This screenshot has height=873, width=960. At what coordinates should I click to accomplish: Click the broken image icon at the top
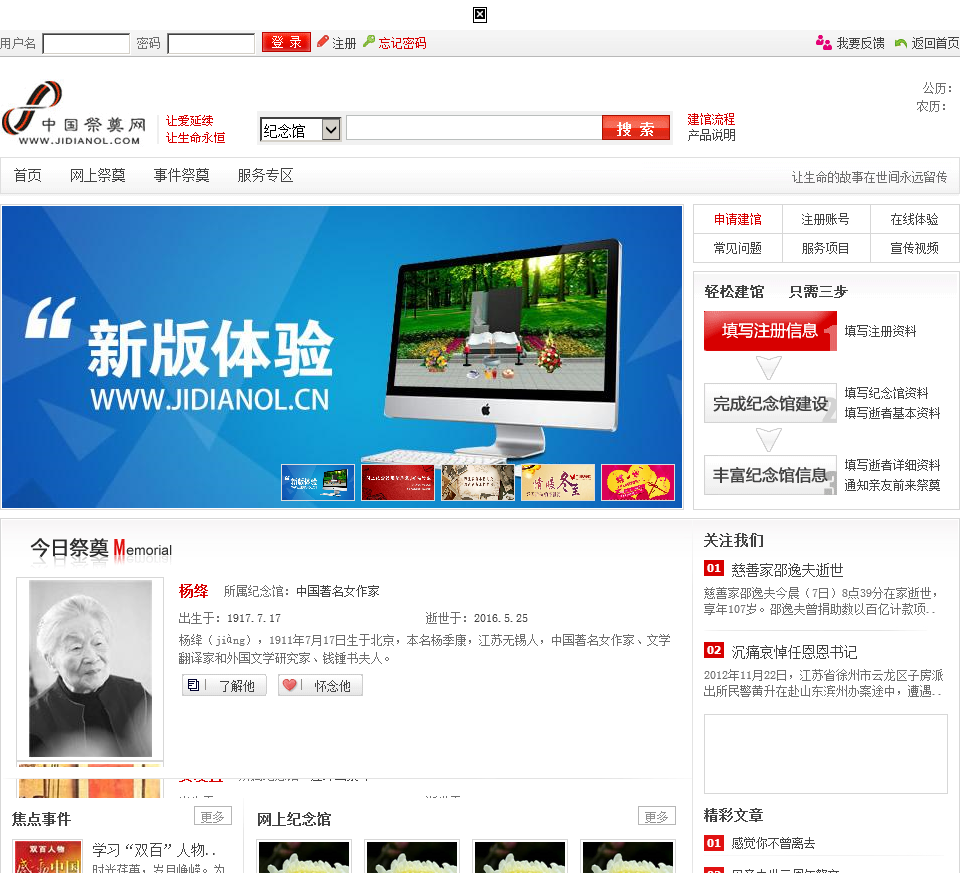click(480, 15)
